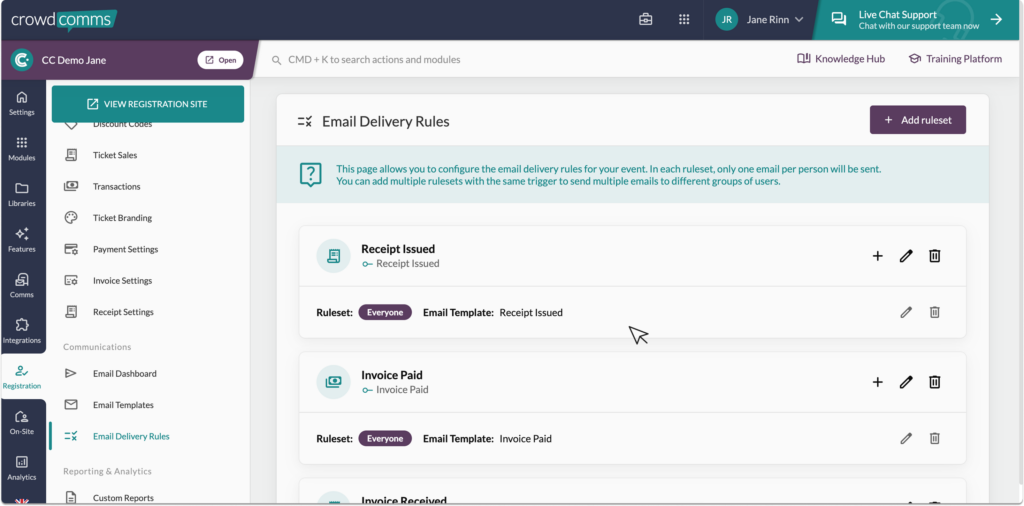This screenshot has width=1024, height=506.
Task: Delete the Receipt Issued template rule row
Action: click(935, 312)
